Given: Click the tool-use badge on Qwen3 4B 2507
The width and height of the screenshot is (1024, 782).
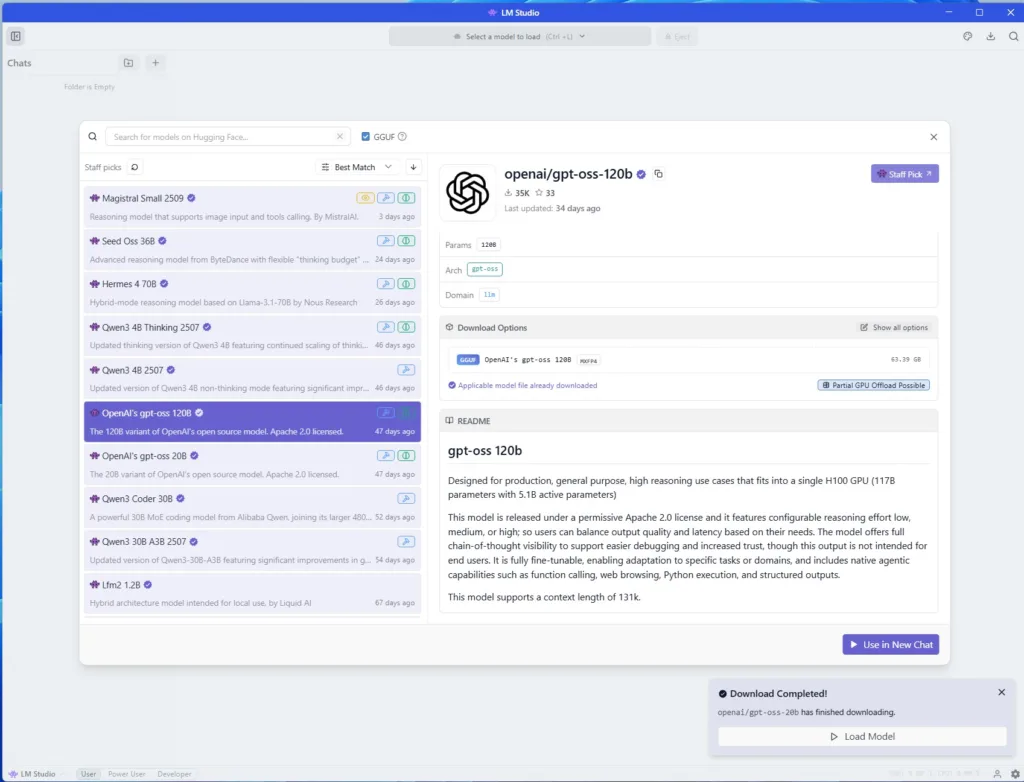Looking at the screenshot, I should point(406,370).
